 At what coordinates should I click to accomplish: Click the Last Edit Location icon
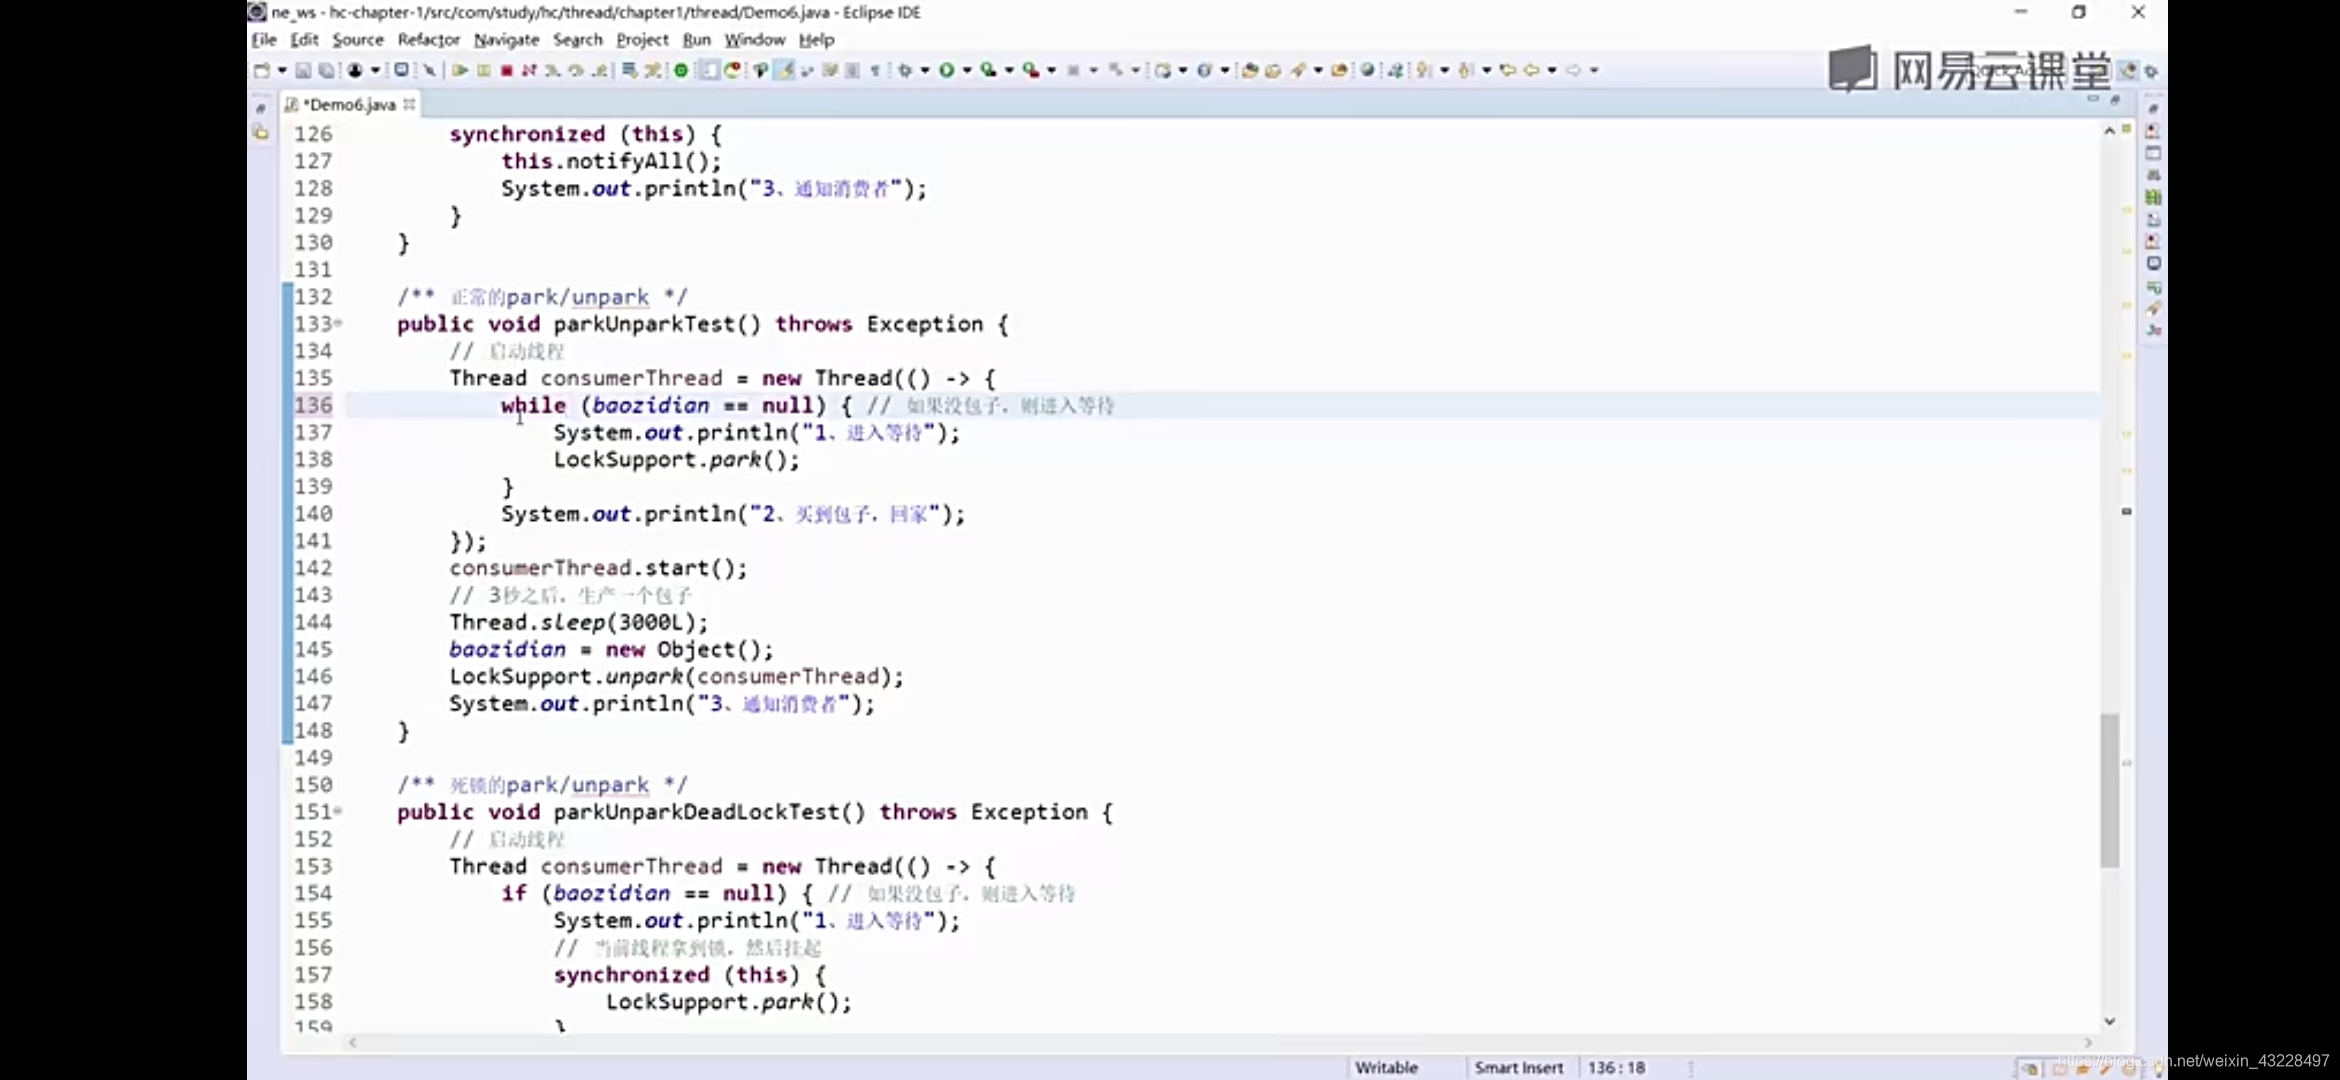[1509, 70]
